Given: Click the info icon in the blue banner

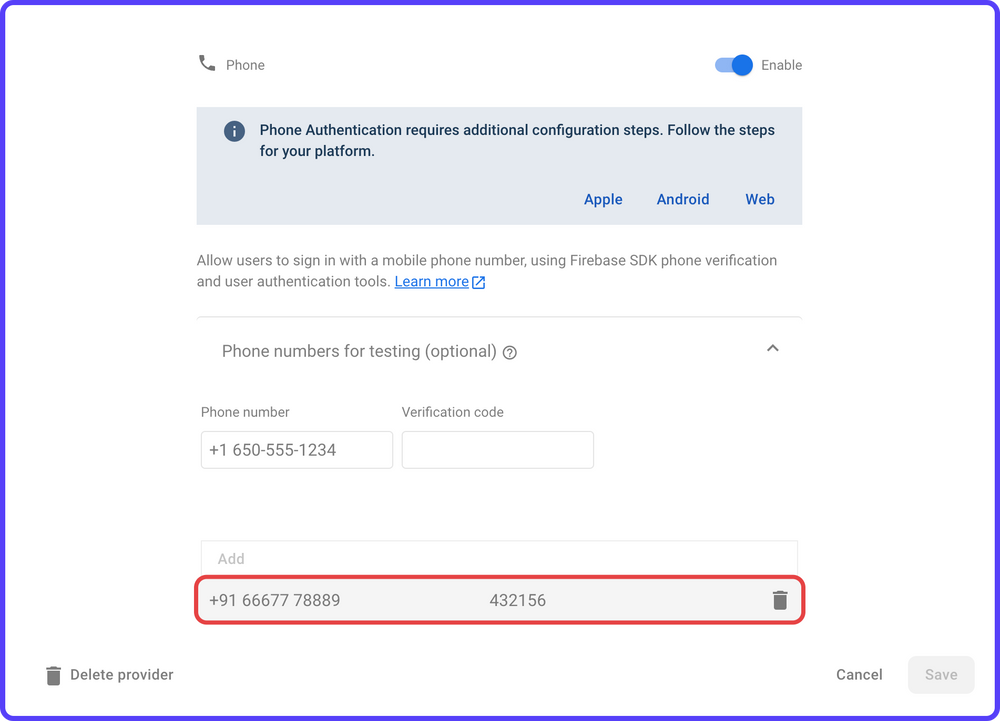Looking at the screenshot, I should tap(233, 131).
